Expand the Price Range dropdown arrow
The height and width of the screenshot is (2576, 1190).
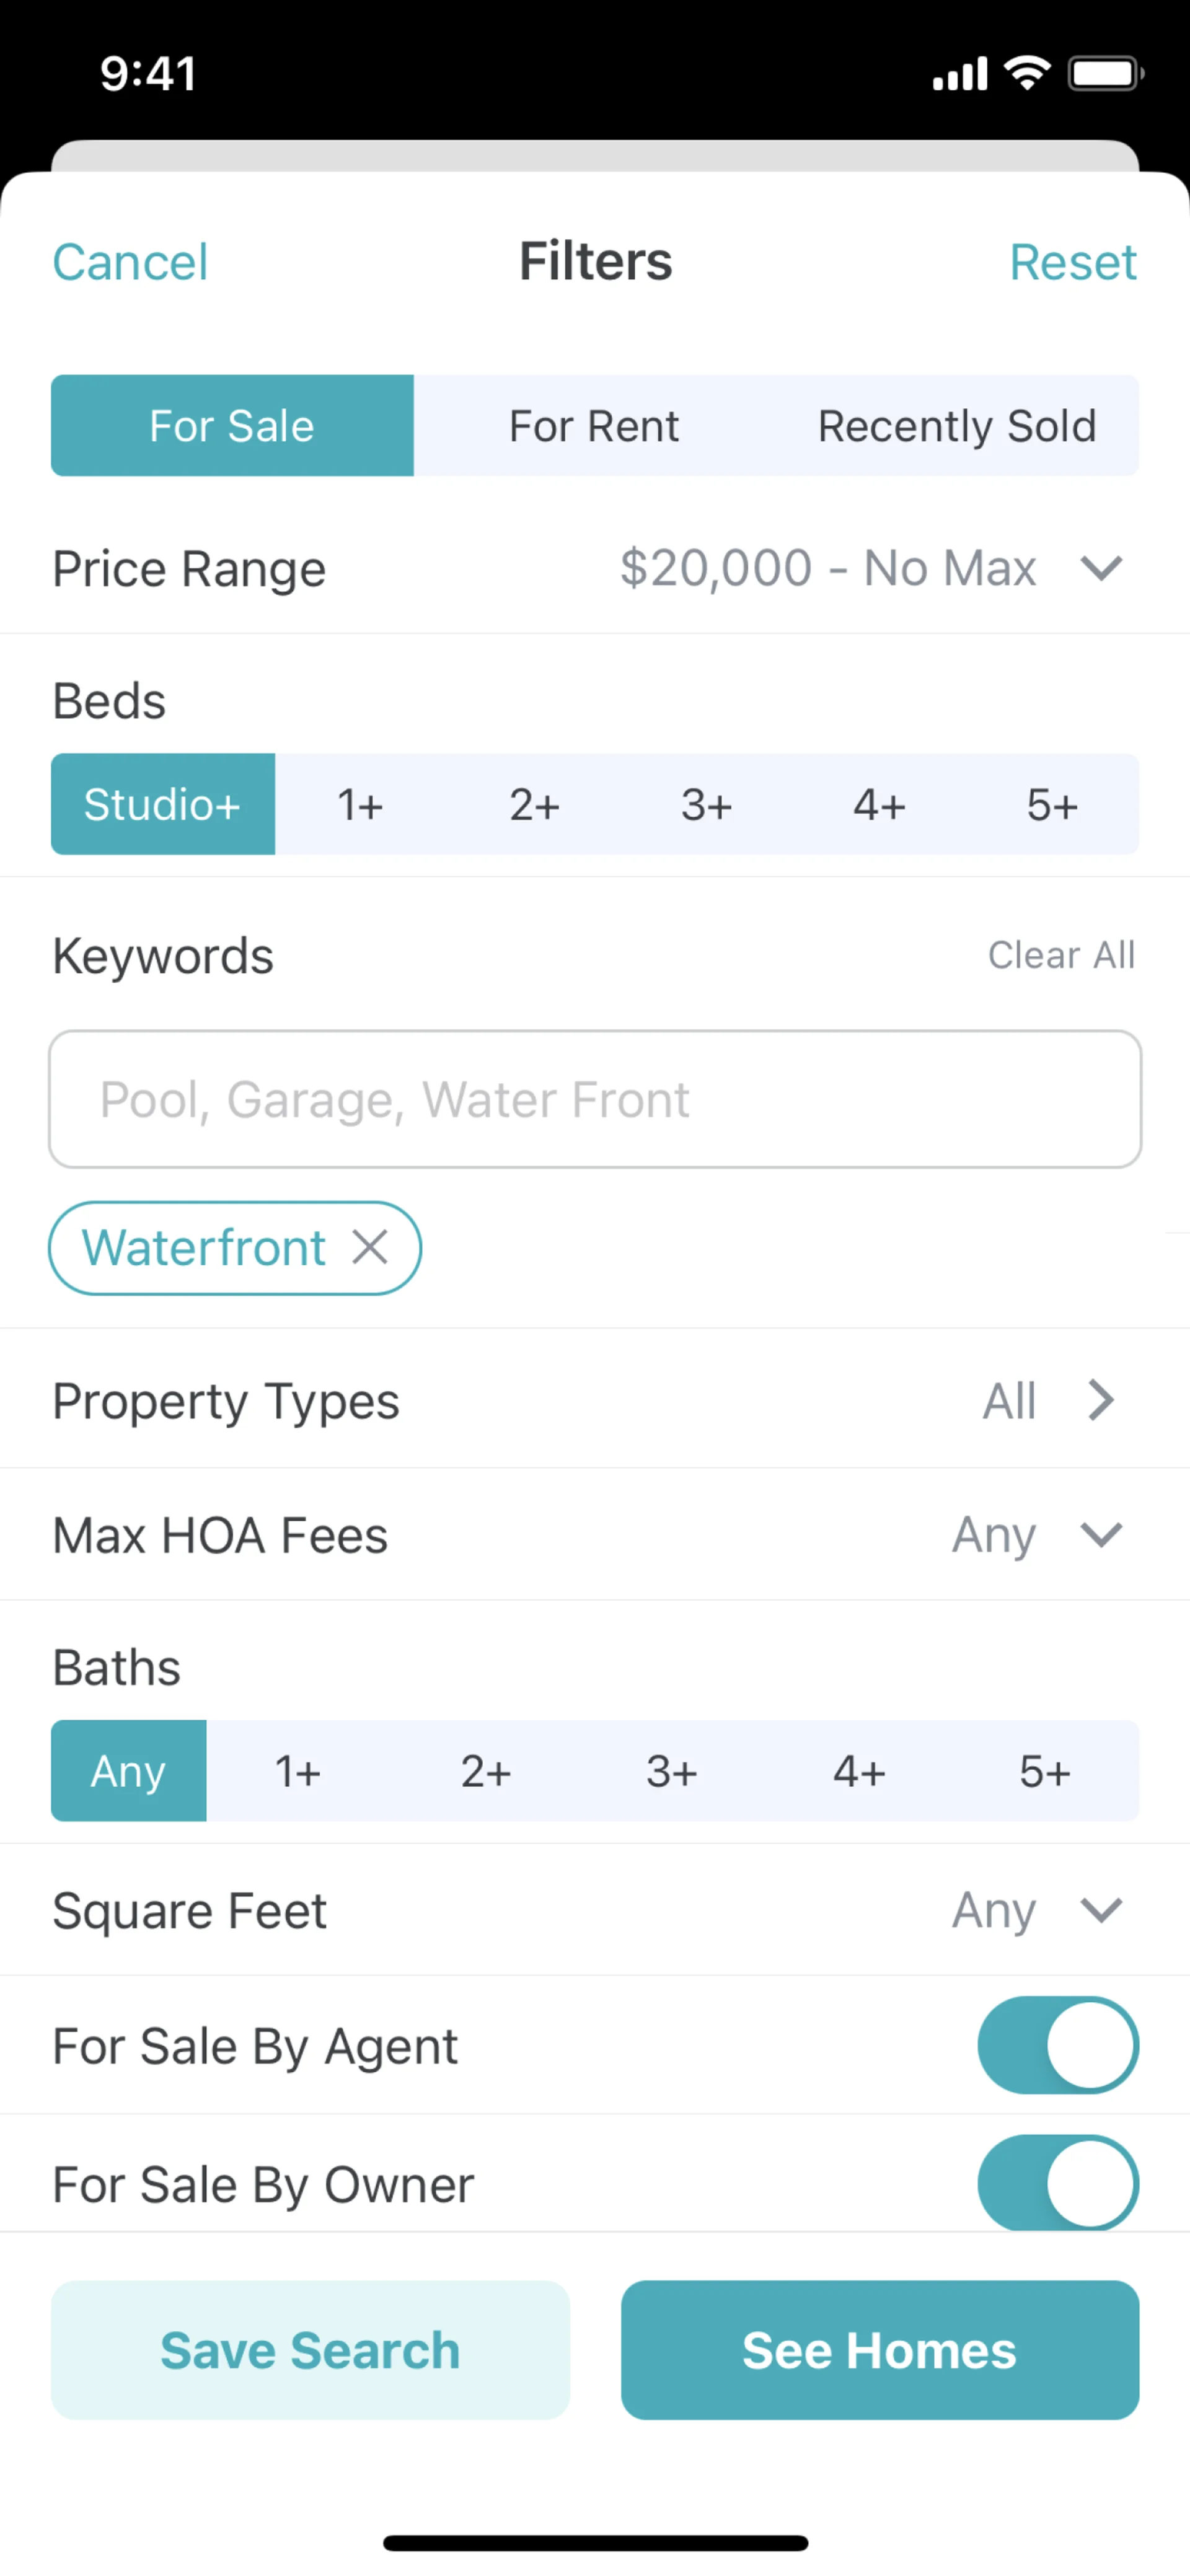point(1101,568)
